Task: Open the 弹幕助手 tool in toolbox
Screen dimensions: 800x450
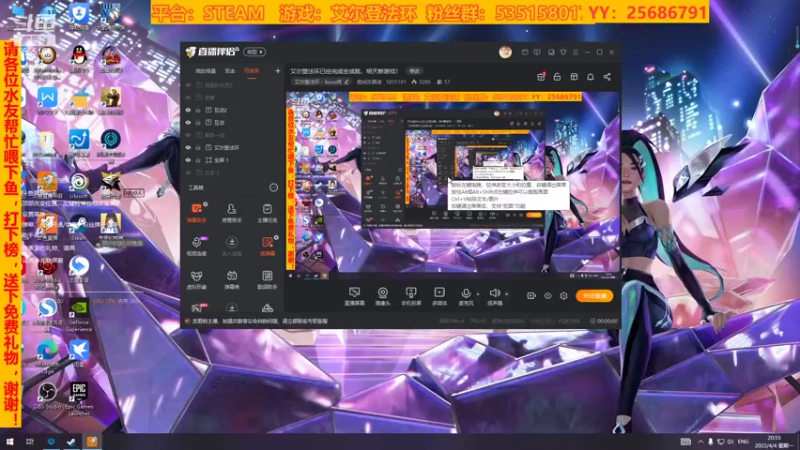Action: coord(196,213)
